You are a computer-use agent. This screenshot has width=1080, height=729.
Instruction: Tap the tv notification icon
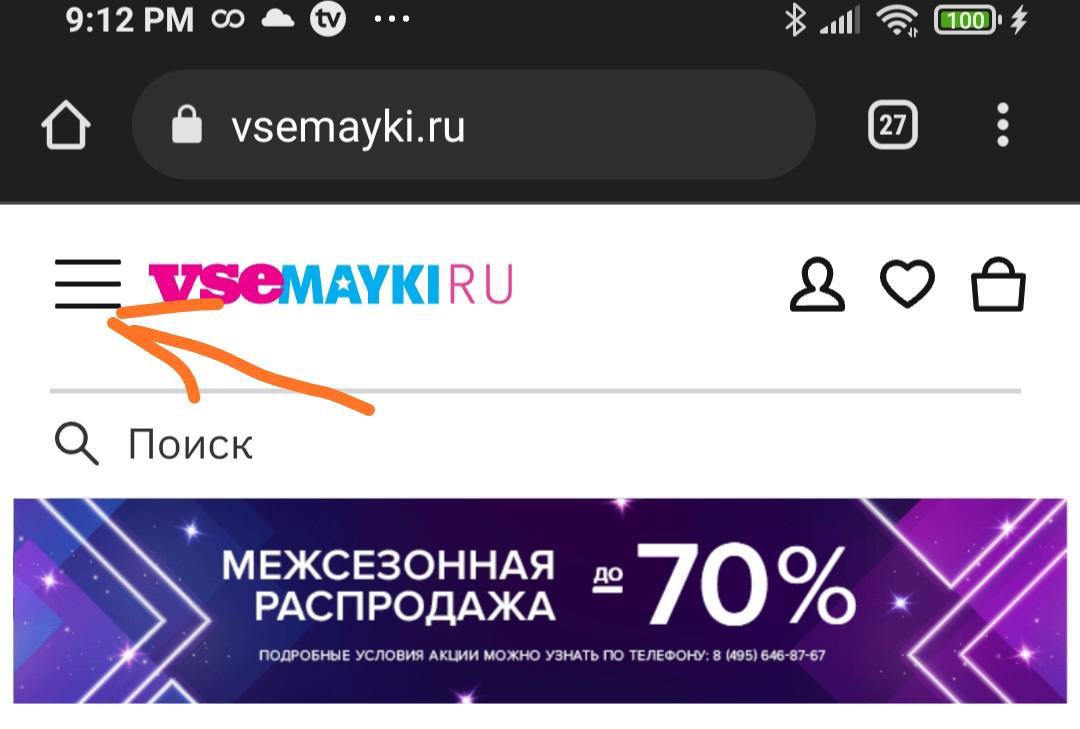(x=328, y=19)
